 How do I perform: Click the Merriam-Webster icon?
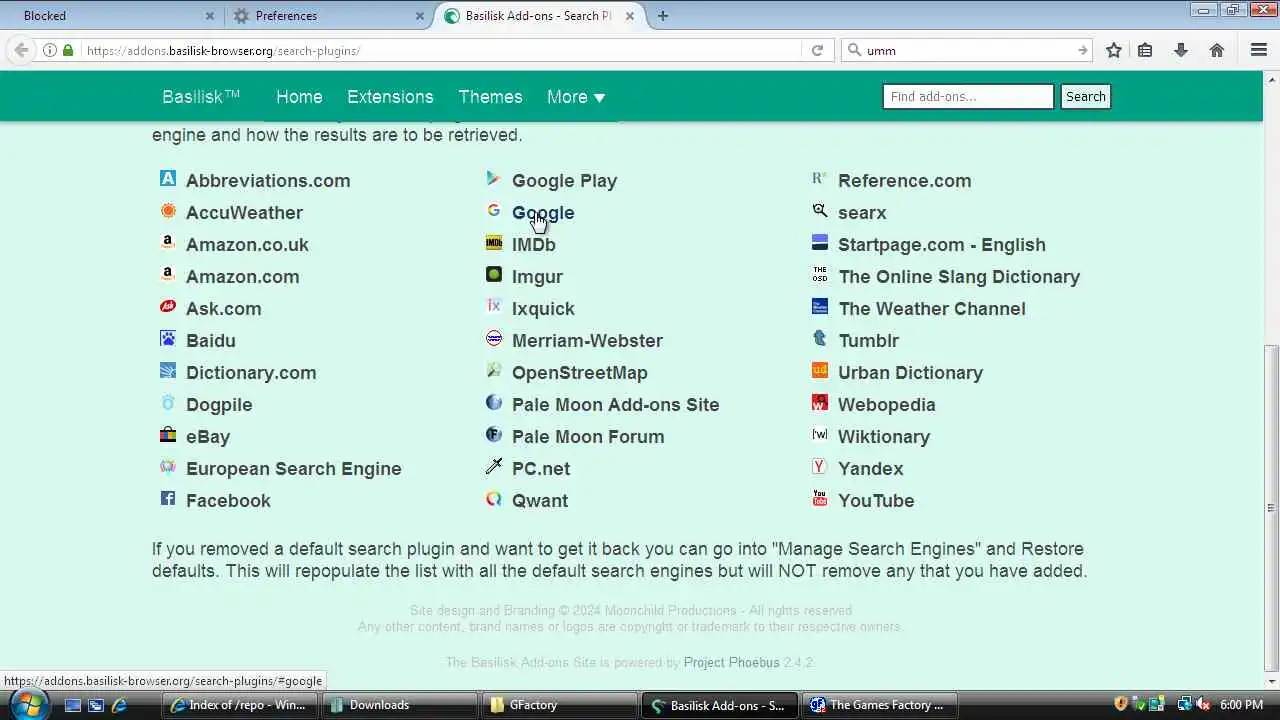(x=494, y=339)
